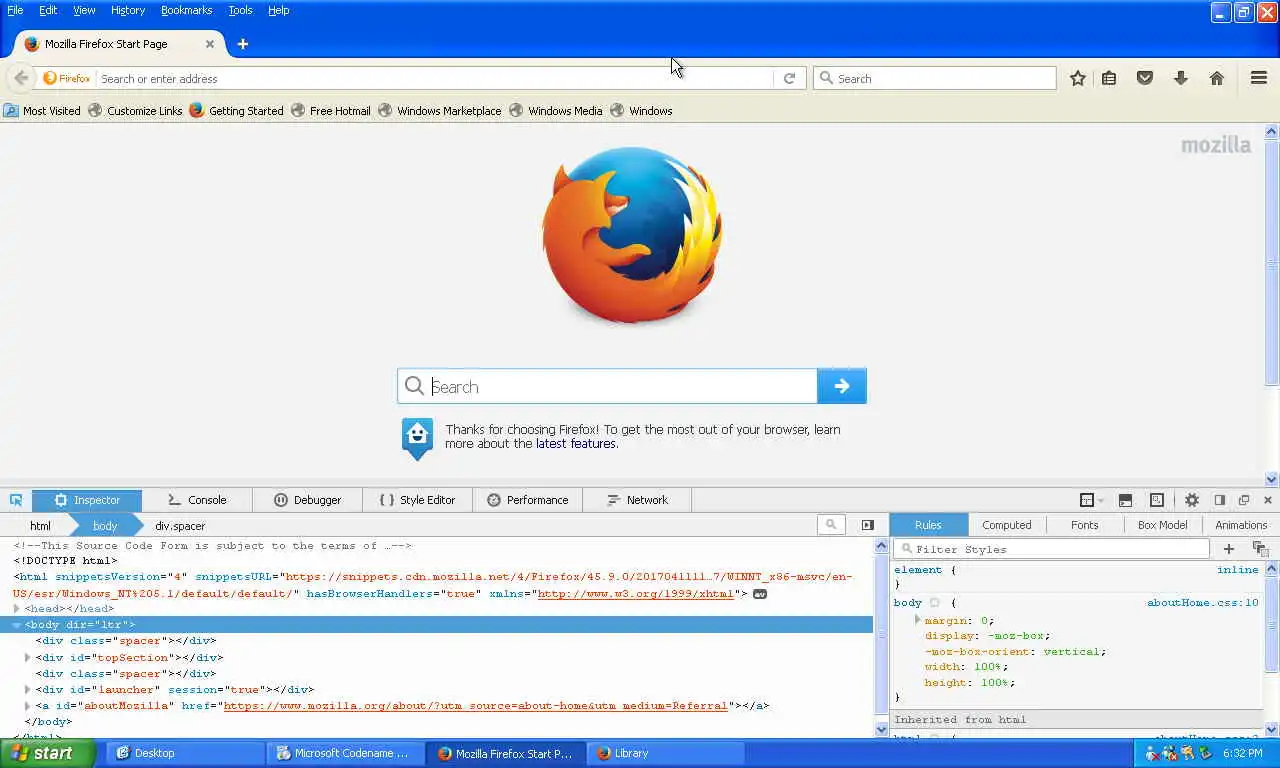Viewport: 1280px width, 768px height.
Task: Expand the head node in markup
Action: (x=17, y=609)
